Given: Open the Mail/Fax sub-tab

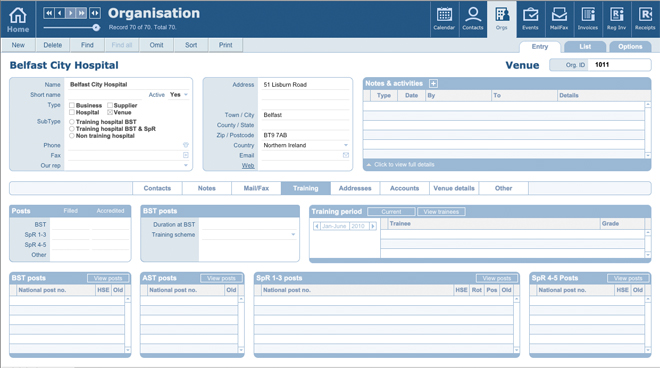Looking at the screenshot, I should pos(256,188).
